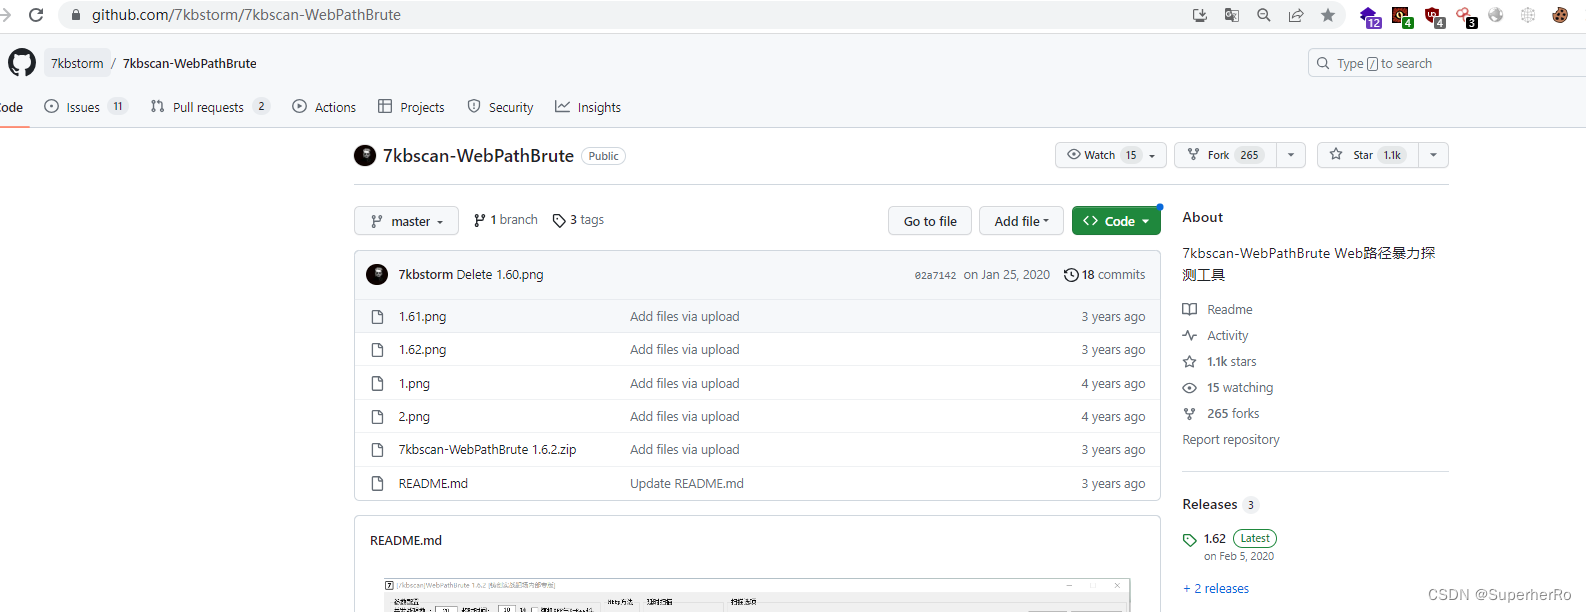Click the file icon next to 1.61.png
Viewport: 1586px width, 612px height.
pos(377,317)
